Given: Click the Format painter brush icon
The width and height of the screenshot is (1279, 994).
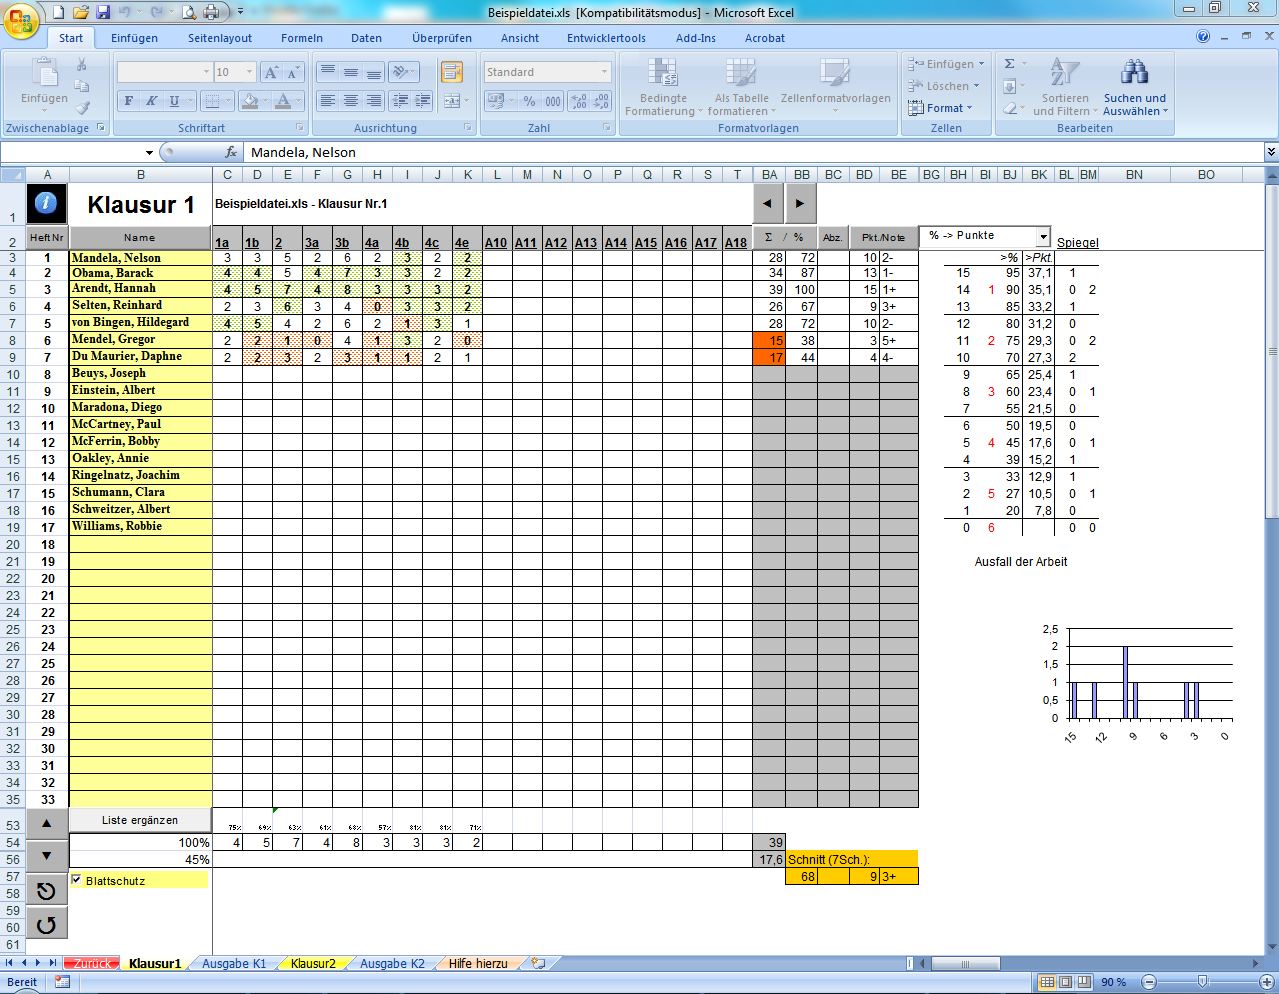Looking at the screenshot, I should (82, 108).
